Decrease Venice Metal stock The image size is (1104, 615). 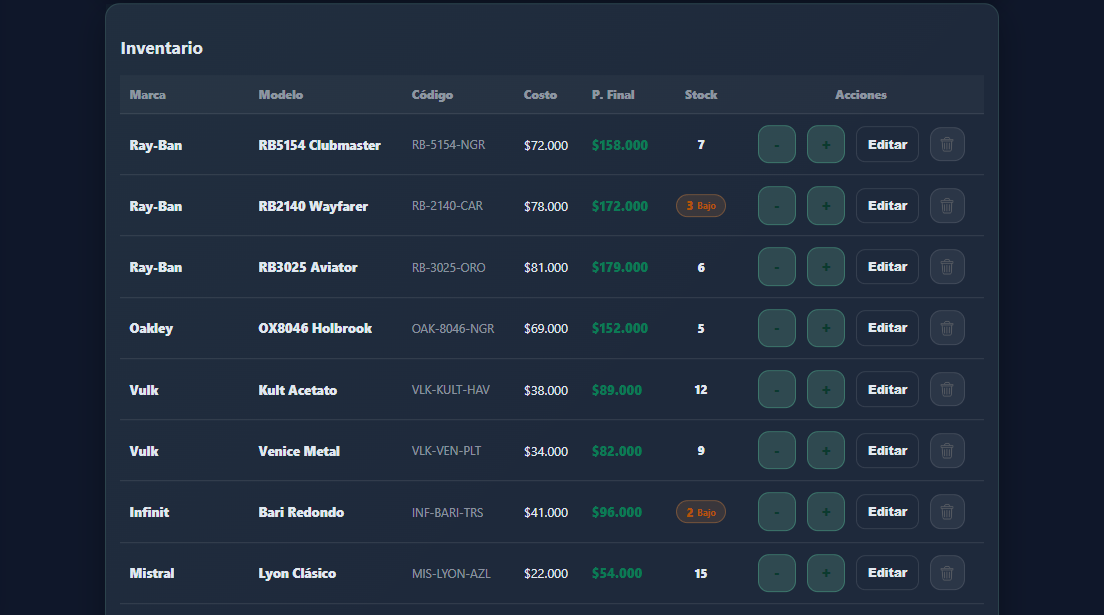777,451
